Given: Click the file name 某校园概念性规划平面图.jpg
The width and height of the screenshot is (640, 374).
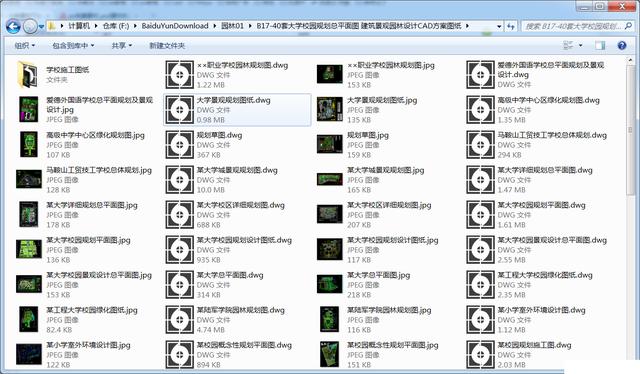Looking at the screenshot, I should 393,345.
